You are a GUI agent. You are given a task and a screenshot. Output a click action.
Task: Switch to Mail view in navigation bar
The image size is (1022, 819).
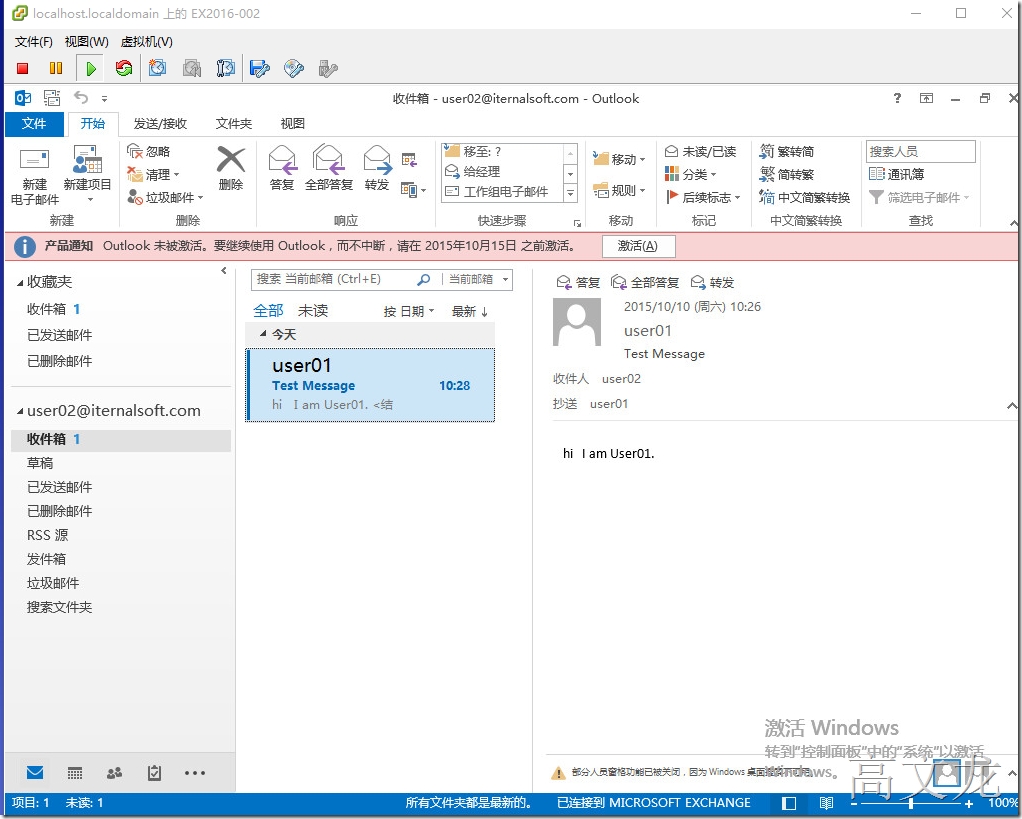click(x=35, y=773)
